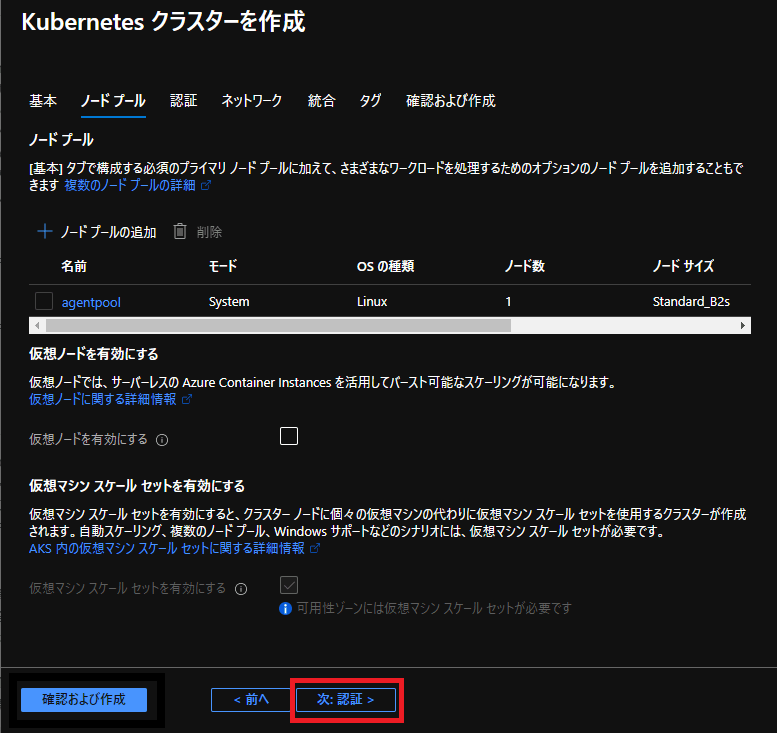Select the ノード プール tab
The image size is (777, 733).
[x=113, y=101]
